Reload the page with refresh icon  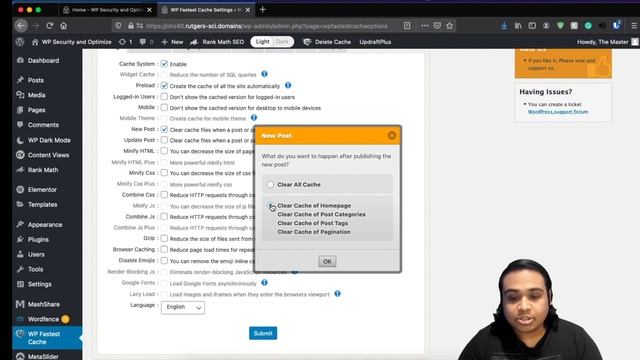50,26
